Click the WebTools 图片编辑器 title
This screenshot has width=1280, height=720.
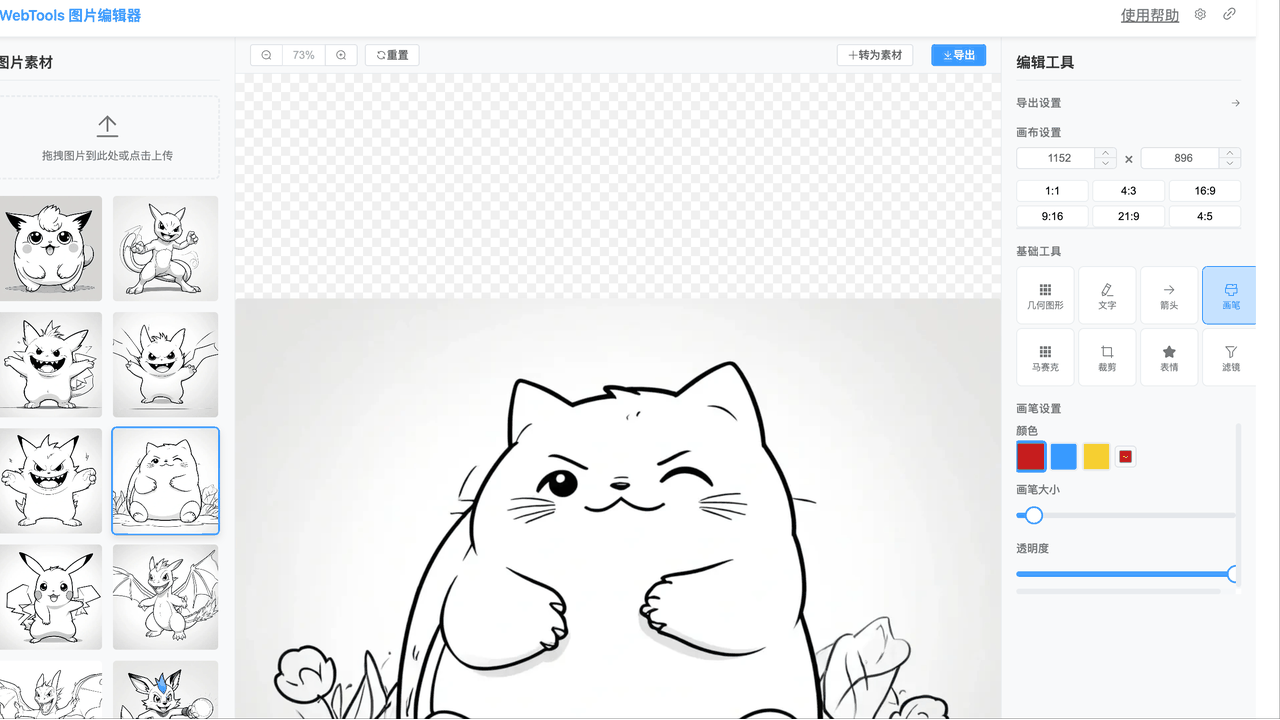(x=70, y=15)
